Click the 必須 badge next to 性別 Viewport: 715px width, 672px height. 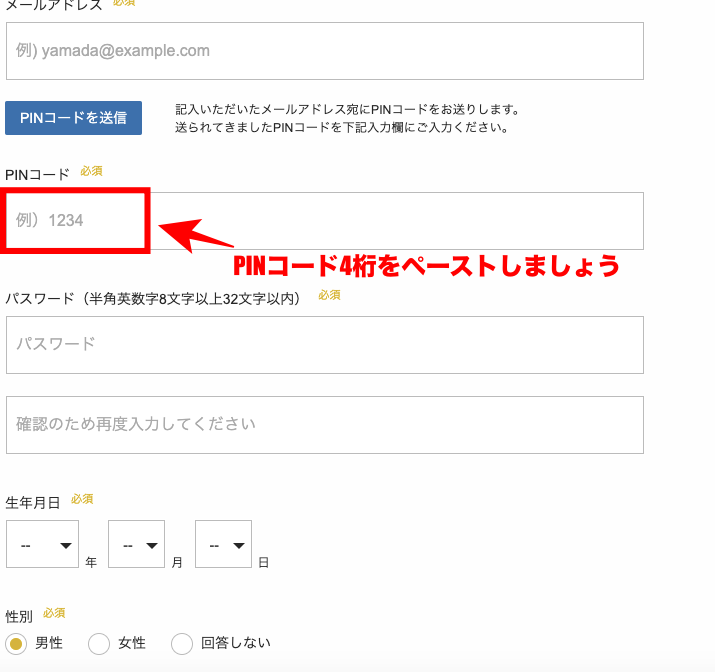54,612
